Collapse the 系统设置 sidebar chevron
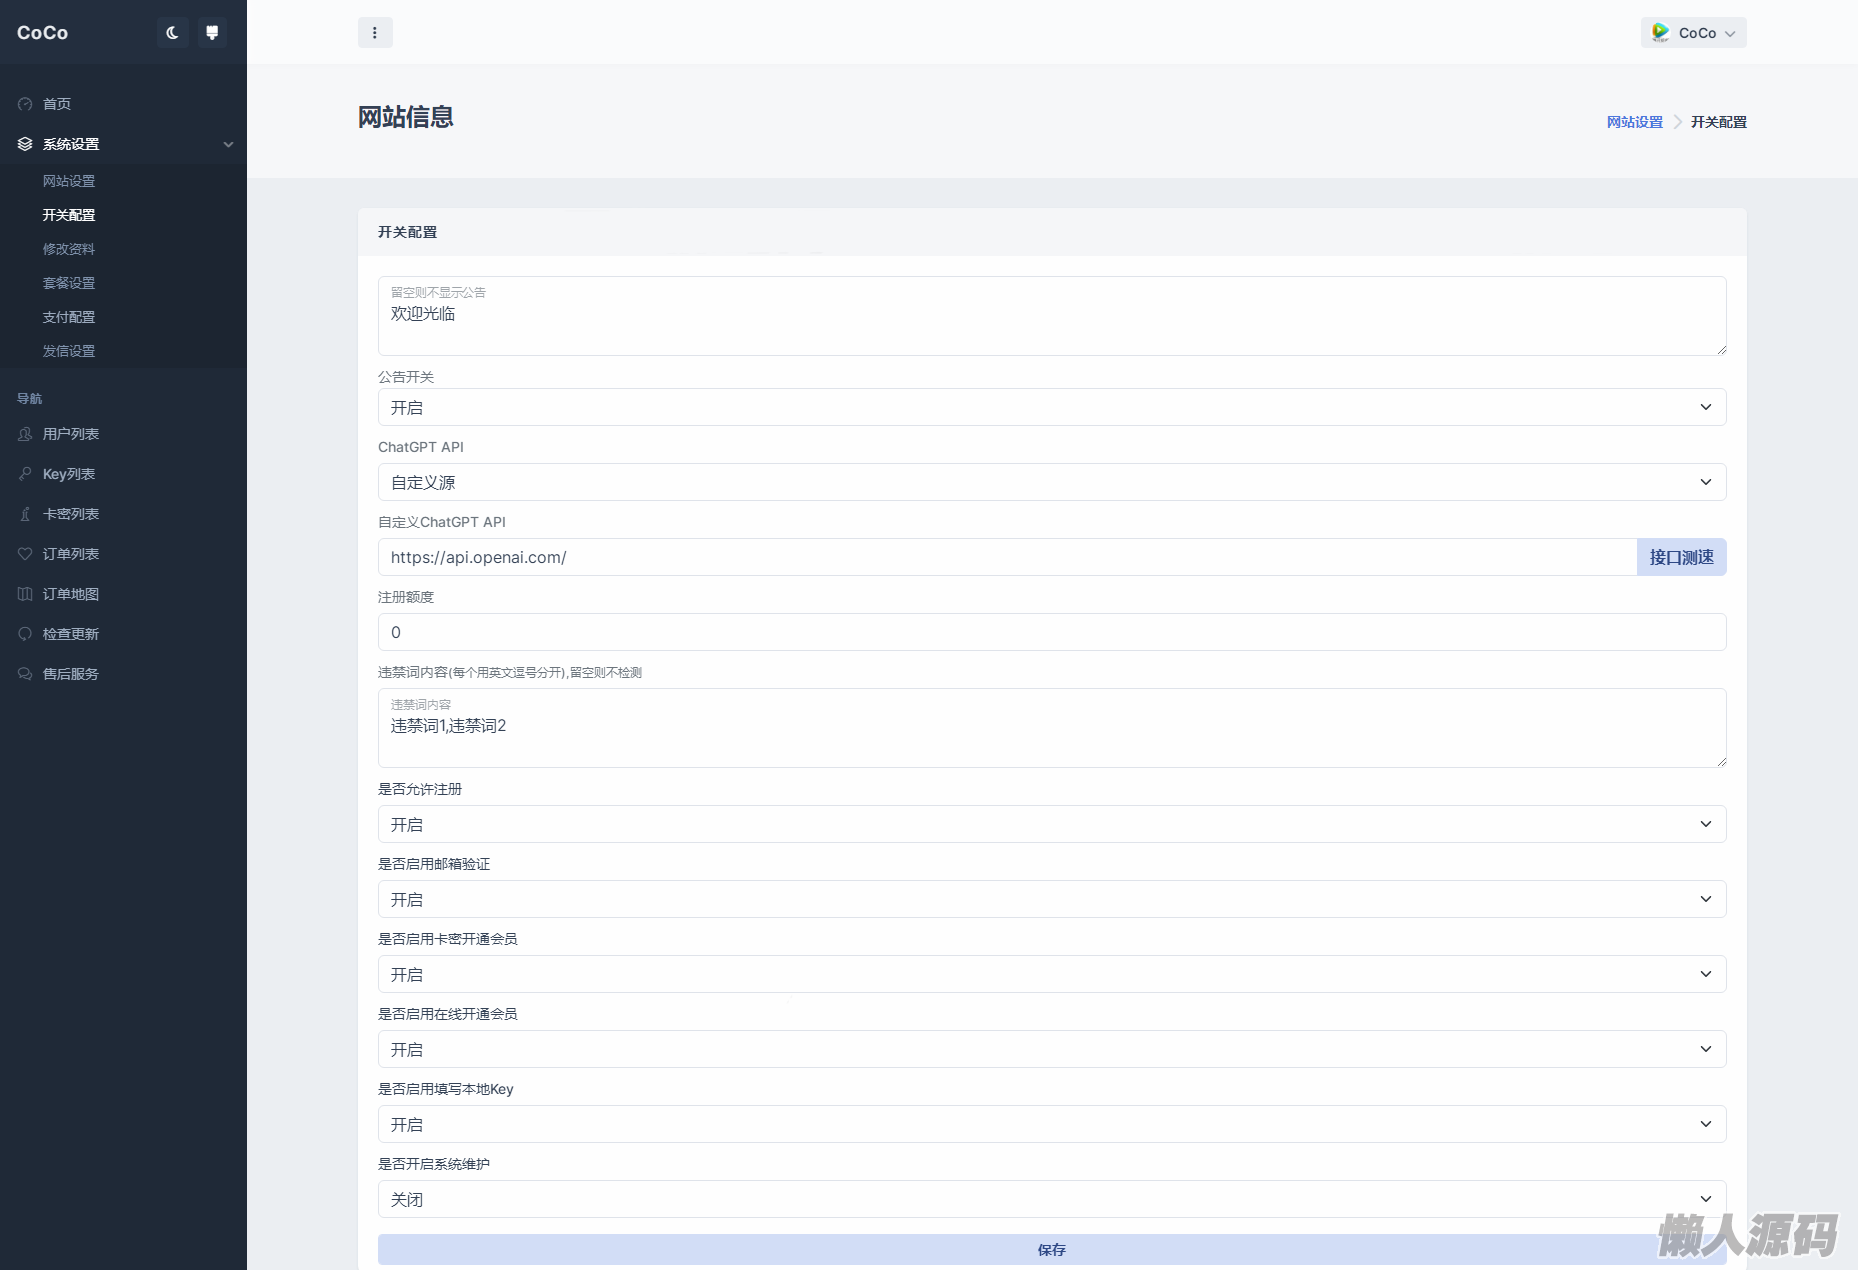1858x1270 pixels. coord(228,144)
